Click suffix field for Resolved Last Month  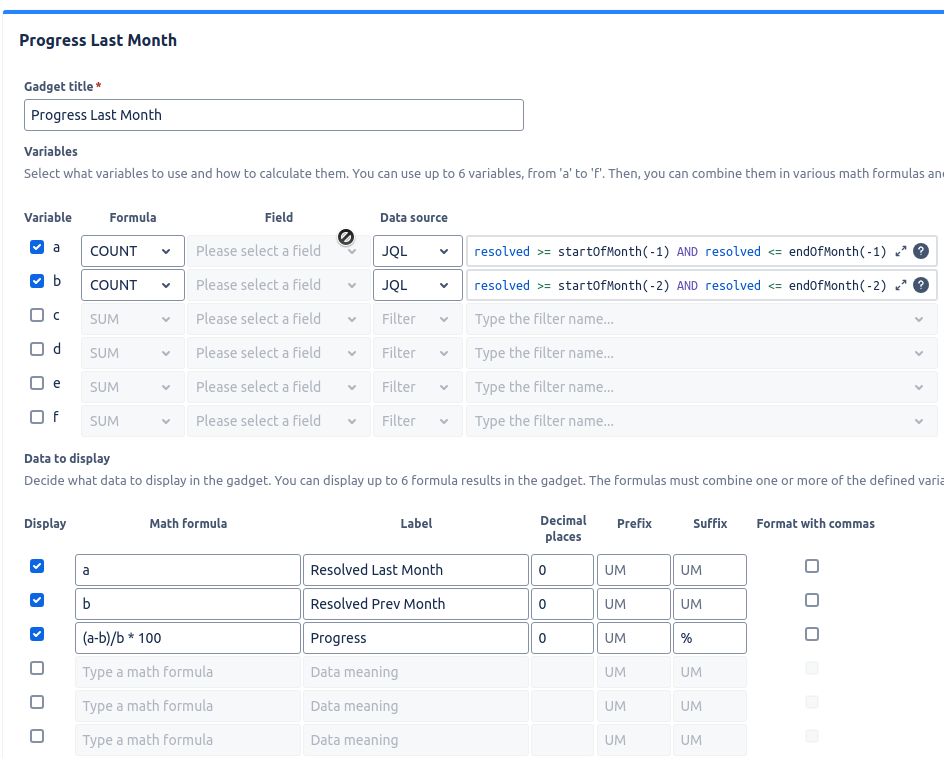pyautogui.click(x=710, y=570)
